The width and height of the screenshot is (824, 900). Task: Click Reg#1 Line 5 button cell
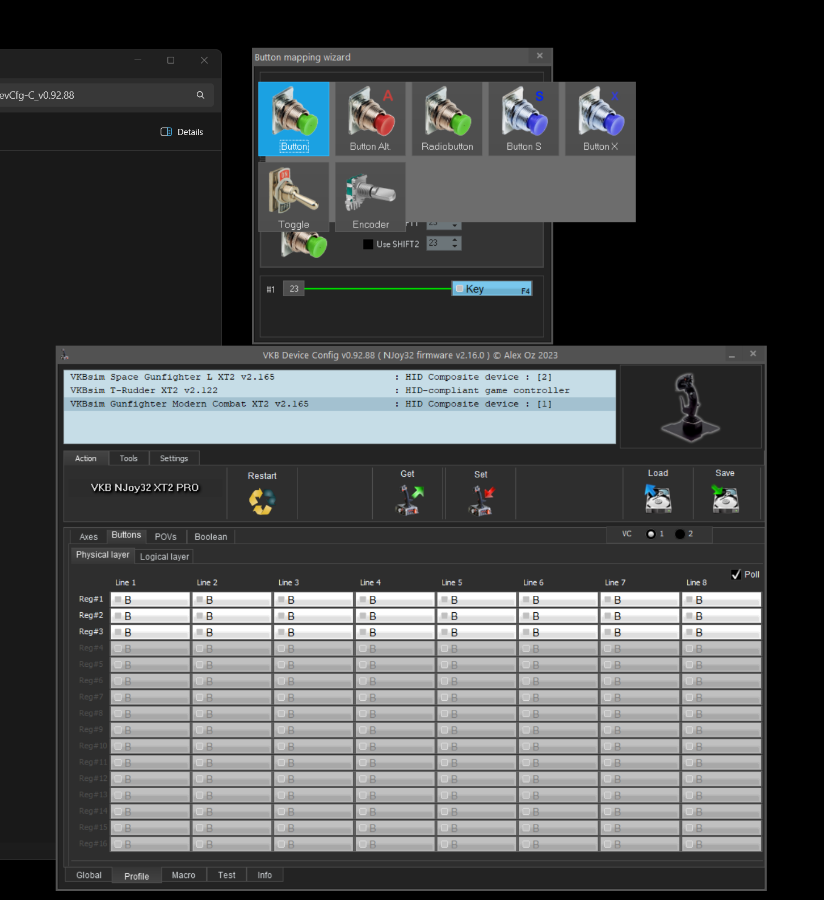pos(477,600)
